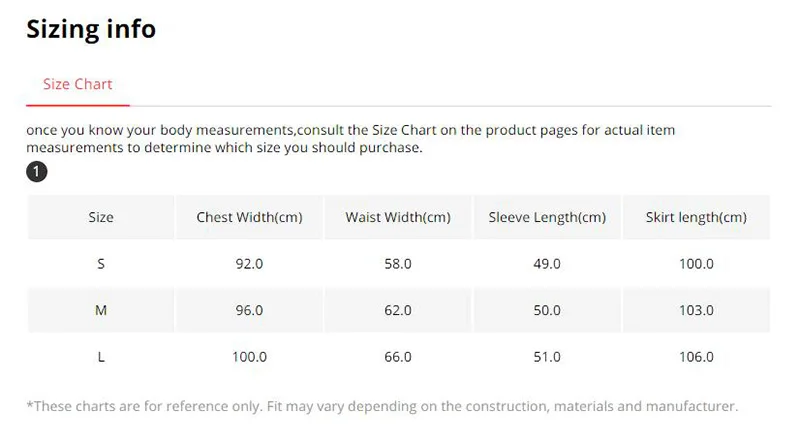Screen dimensions: 800x443
Task: Click the Sizing info heading
Action: point(91,29)
